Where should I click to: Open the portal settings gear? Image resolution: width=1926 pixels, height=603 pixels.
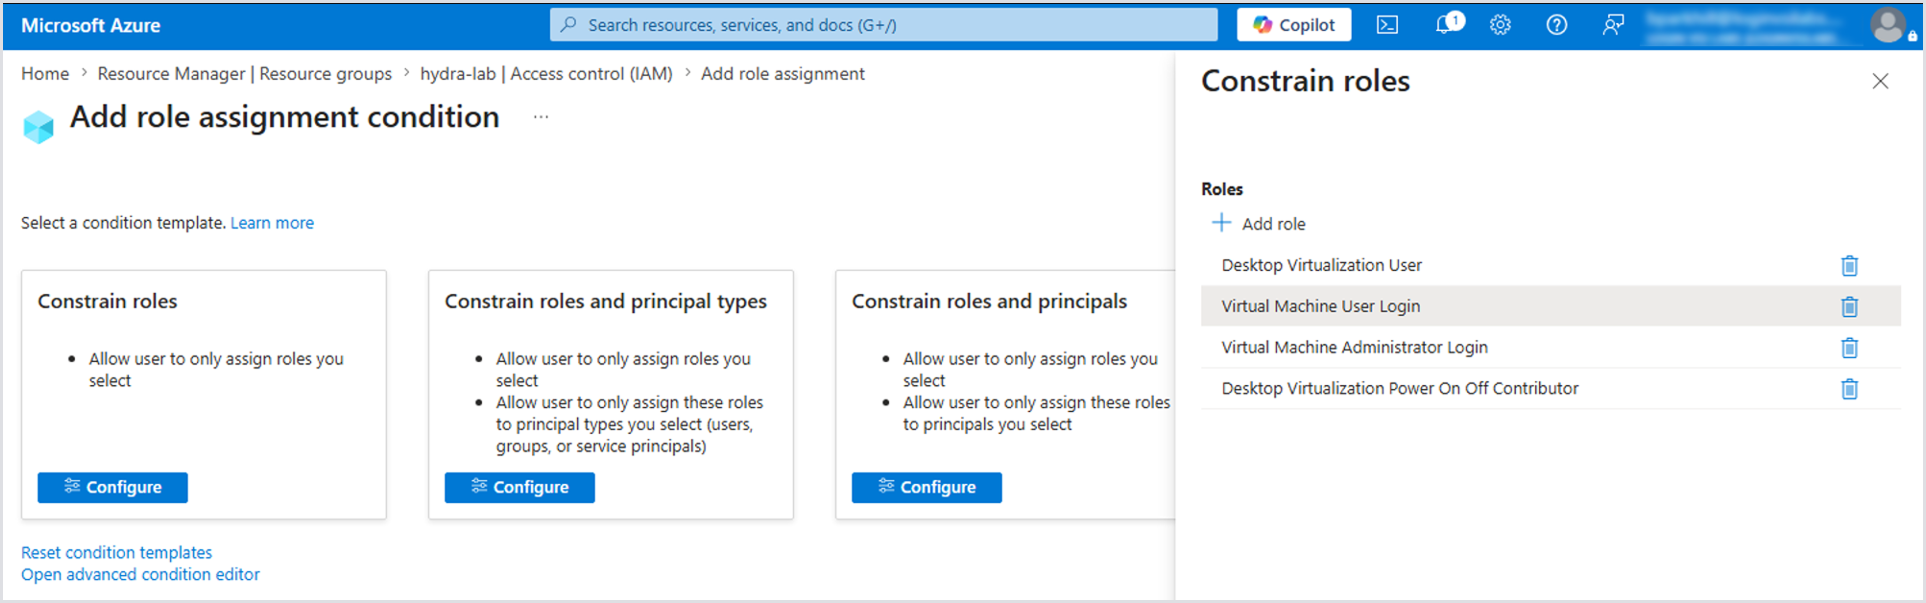[1500, 25]
